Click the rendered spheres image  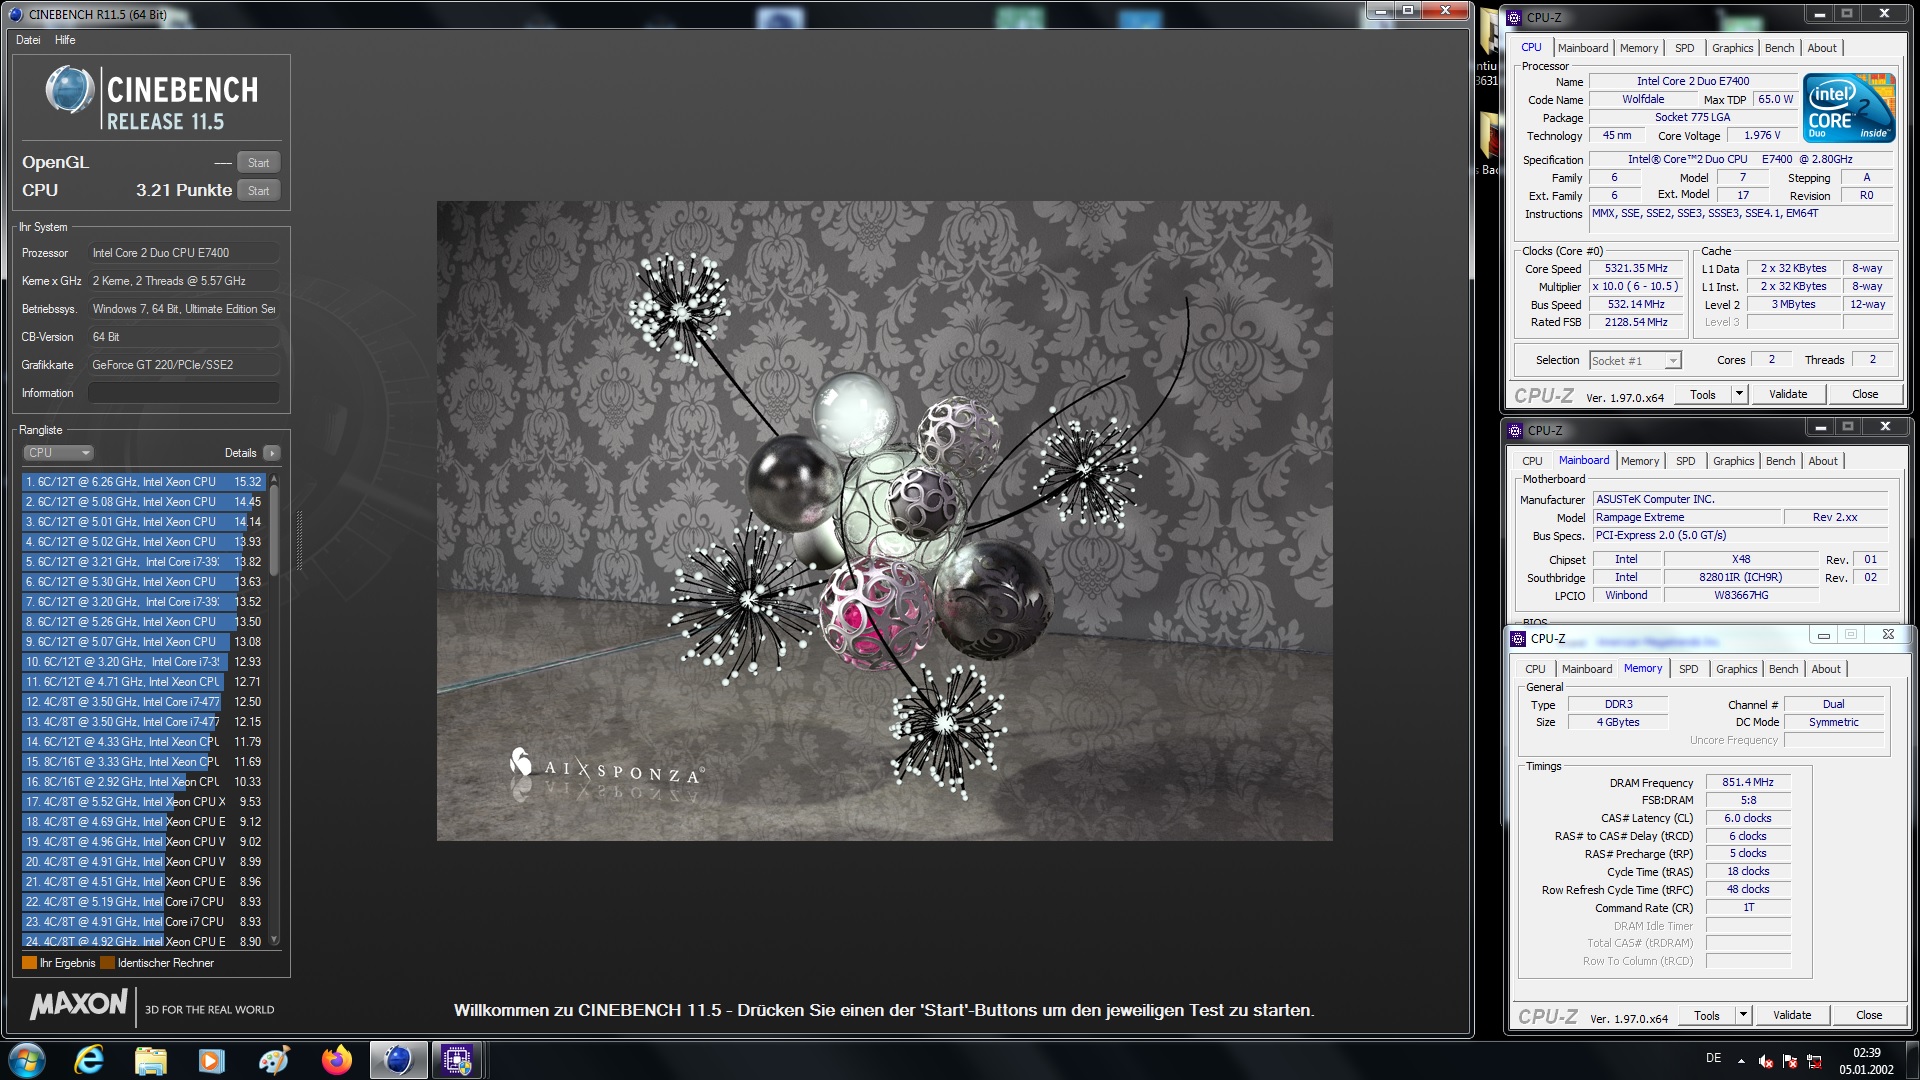pos(884,521)
